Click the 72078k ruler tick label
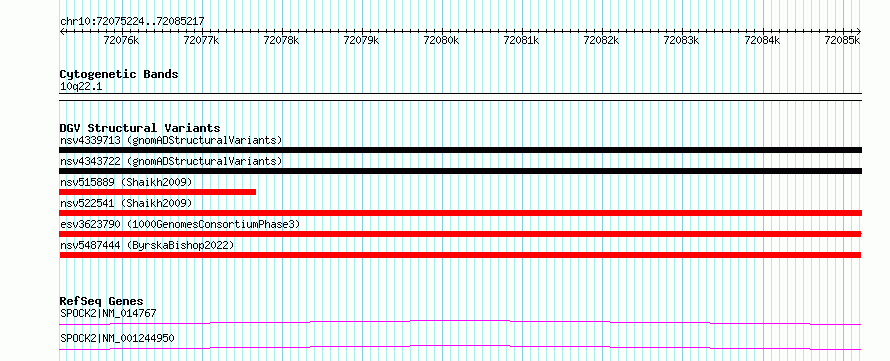Image resolution: width=890 pixels, height=361 pixels. pyautogui.click(x=282, y=40)
